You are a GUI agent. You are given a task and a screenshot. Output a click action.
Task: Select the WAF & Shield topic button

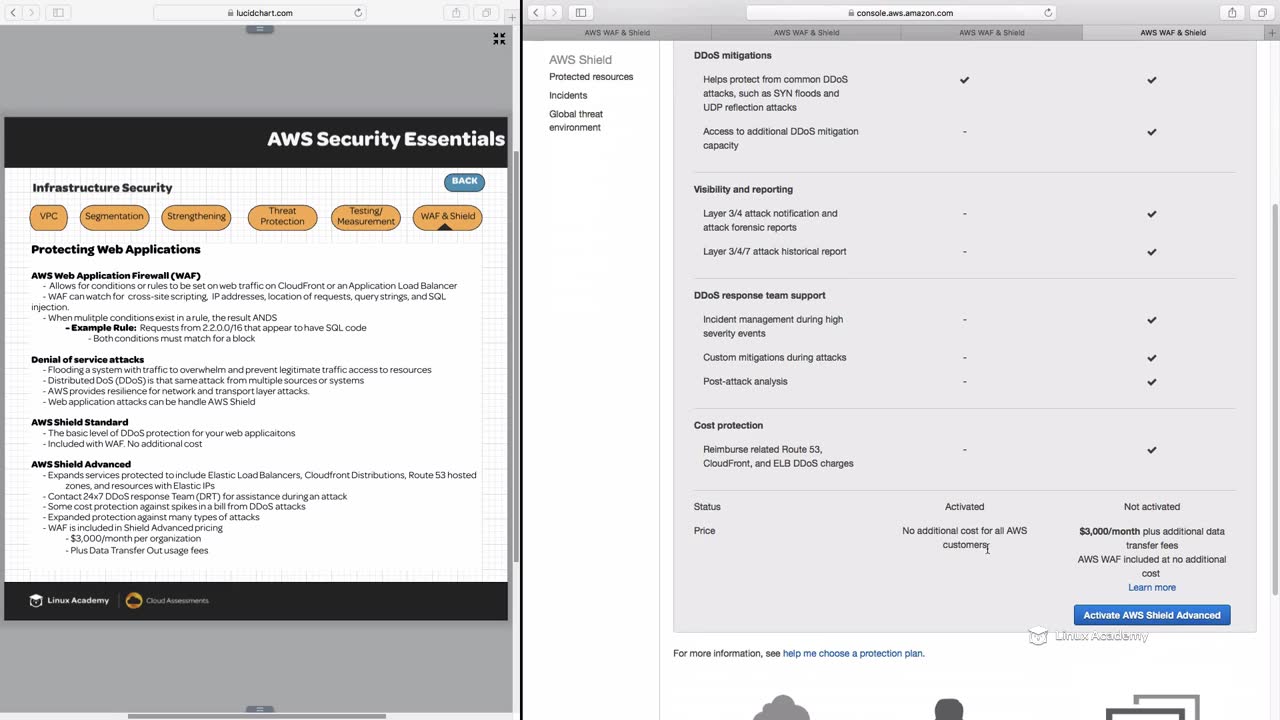pyautogui.click(x=447, y=217)
